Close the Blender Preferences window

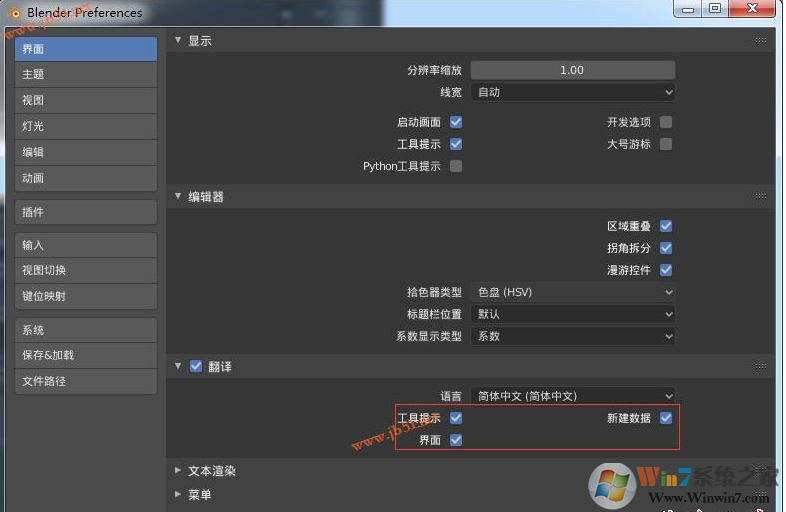point(752,9)
